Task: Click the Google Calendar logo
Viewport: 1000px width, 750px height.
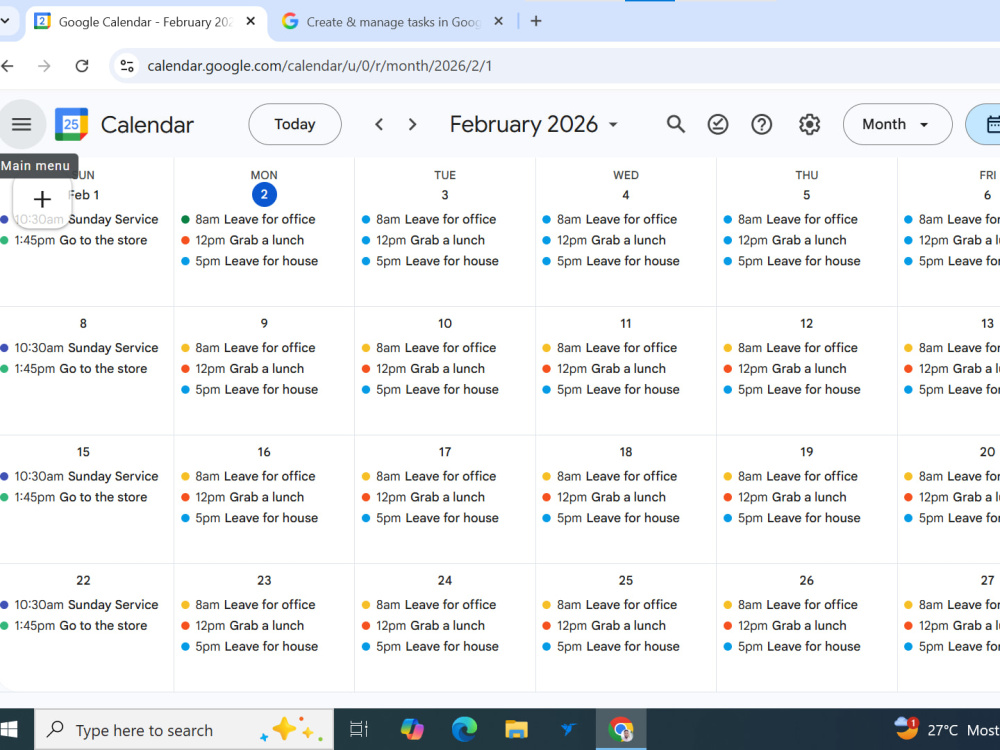Action: point(71,124)
